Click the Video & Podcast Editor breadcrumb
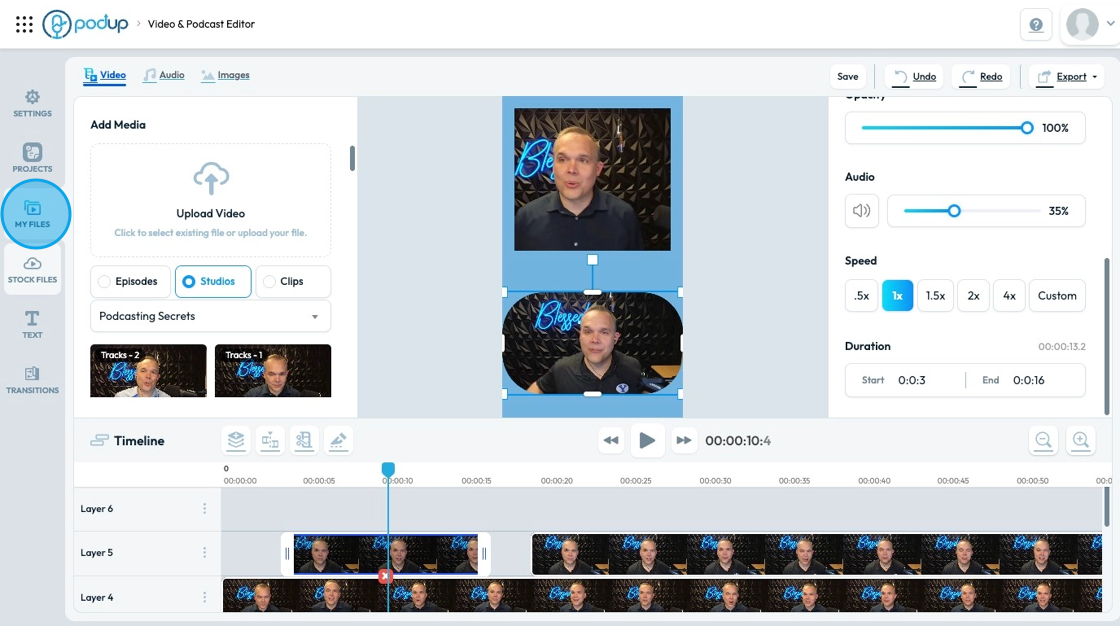Image resolution: width=1120 pixels, height=626 pixels. [x=201, y=24]
